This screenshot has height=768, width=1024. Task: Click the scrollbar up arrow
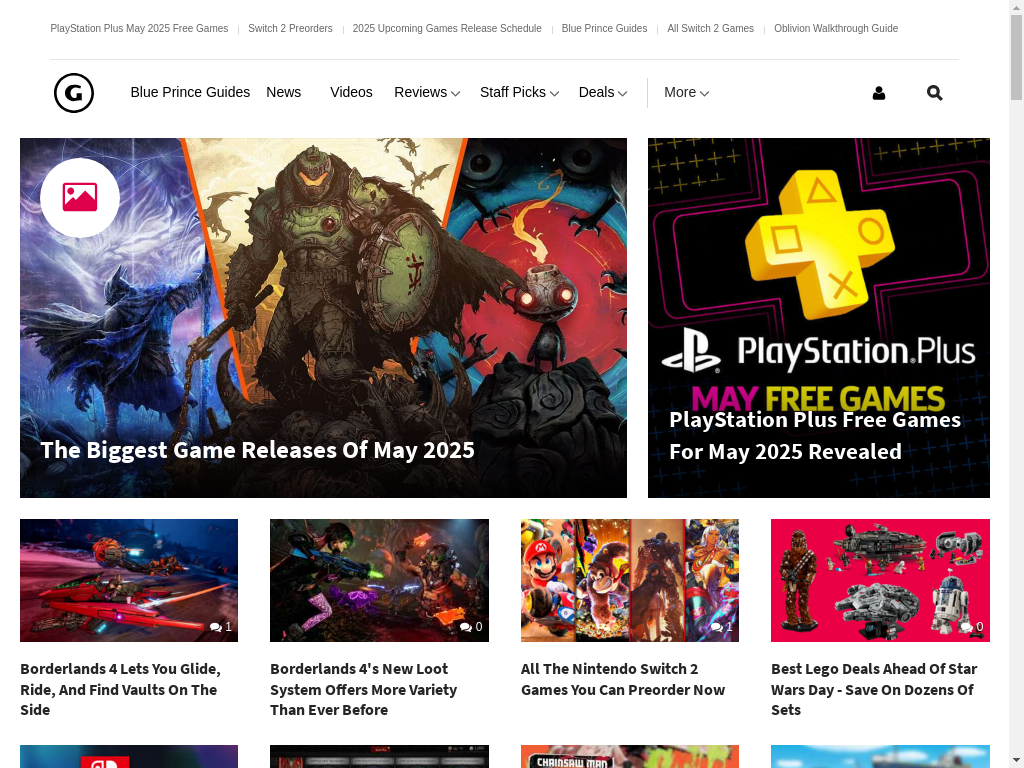tap(1017, 7)
